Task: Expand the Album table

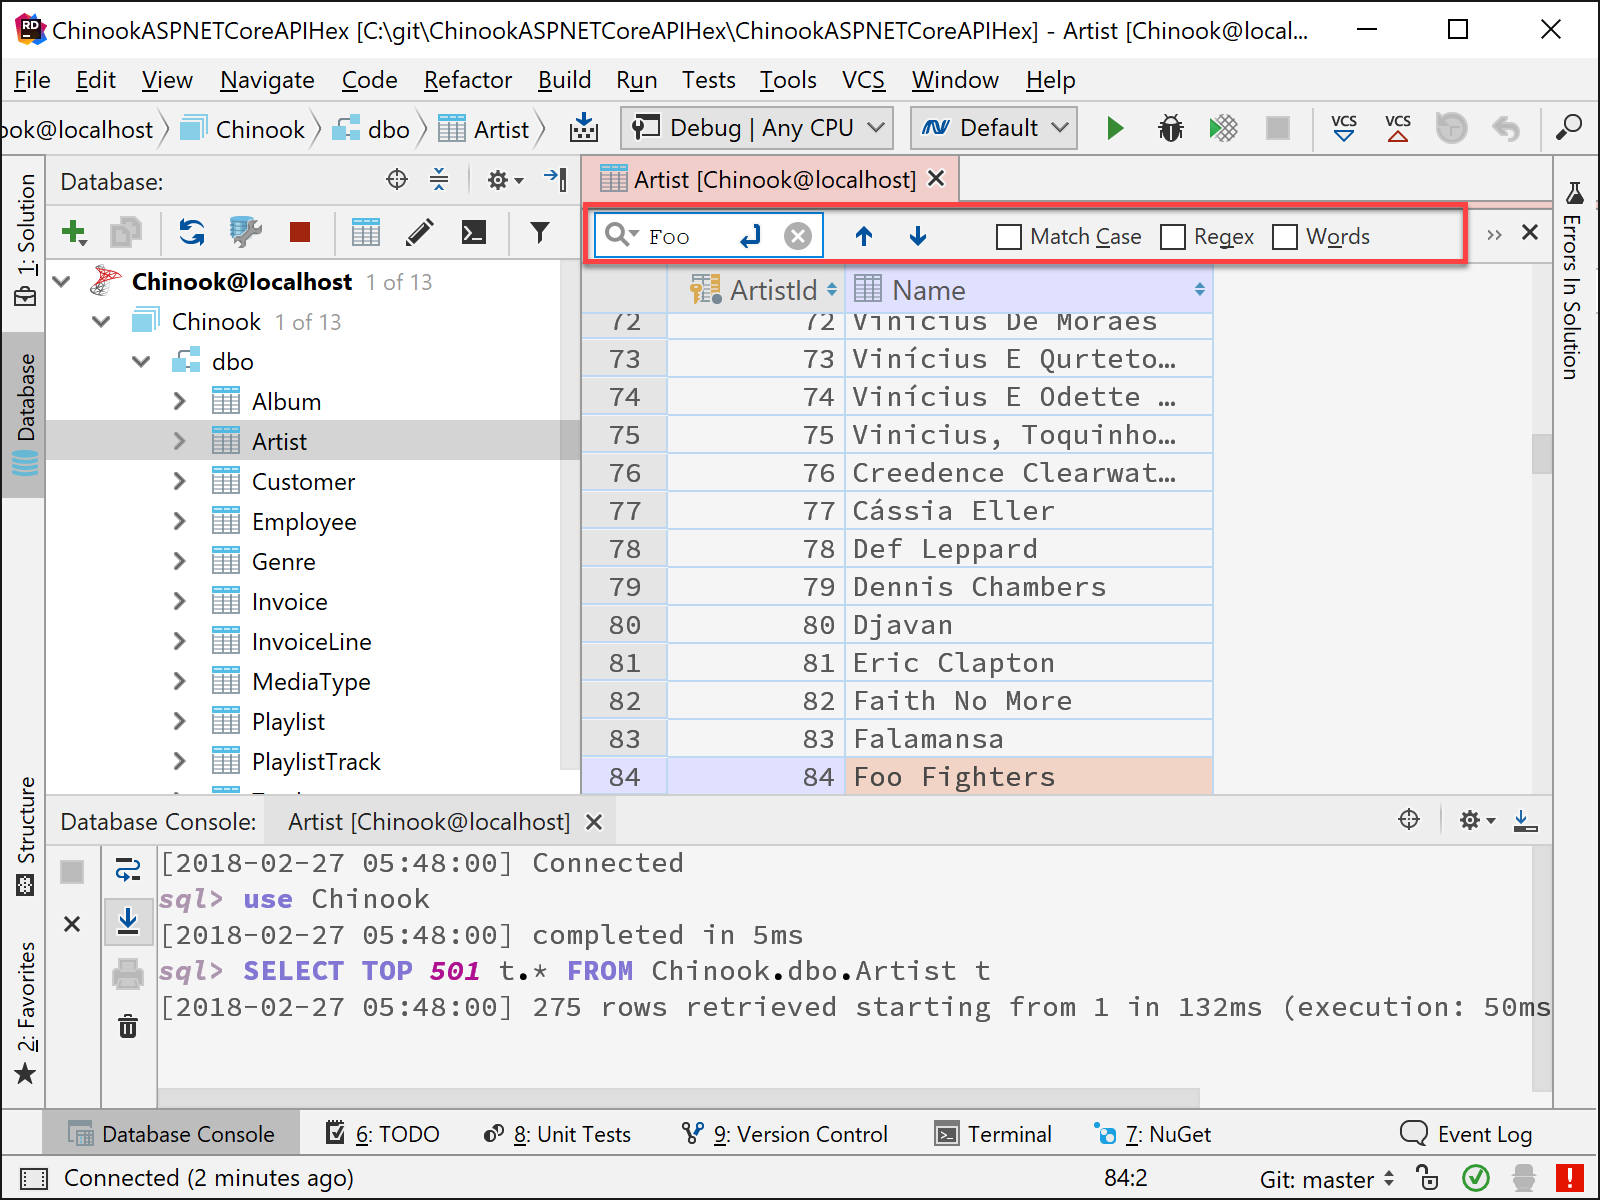Action: pyautogui.click(x=180, y=402)
